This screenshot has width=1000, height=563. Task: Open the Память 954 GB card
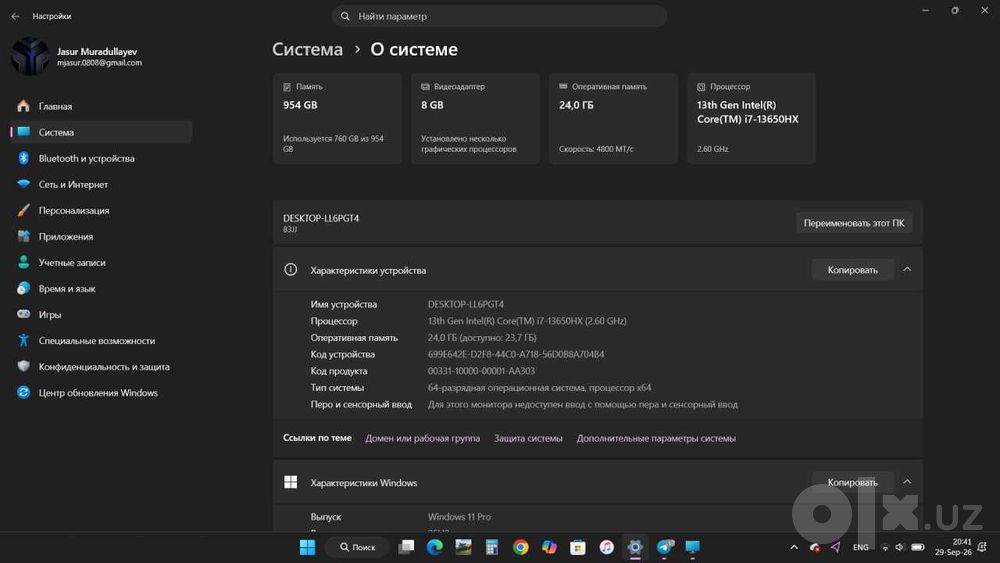click(x=337, y=119)
